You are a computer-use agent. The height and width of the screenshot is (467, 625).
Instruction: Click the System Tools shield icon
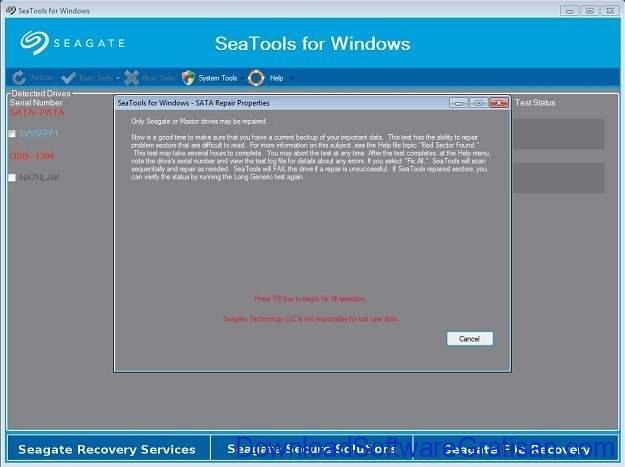click(188, 78)
